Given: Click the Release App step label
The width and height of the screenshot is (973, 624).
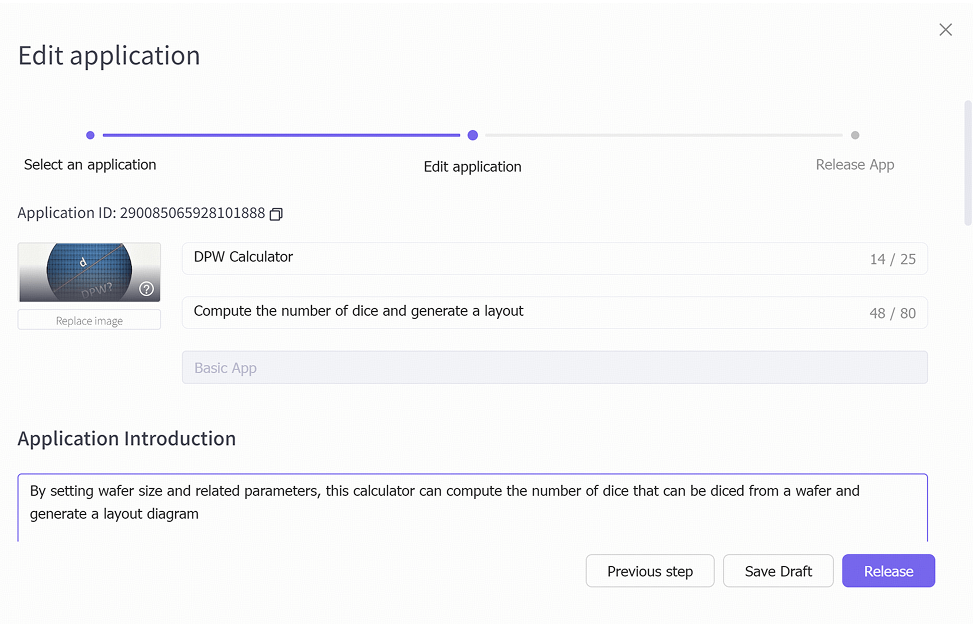Looking at the screenshot, I should click(855, 165).
